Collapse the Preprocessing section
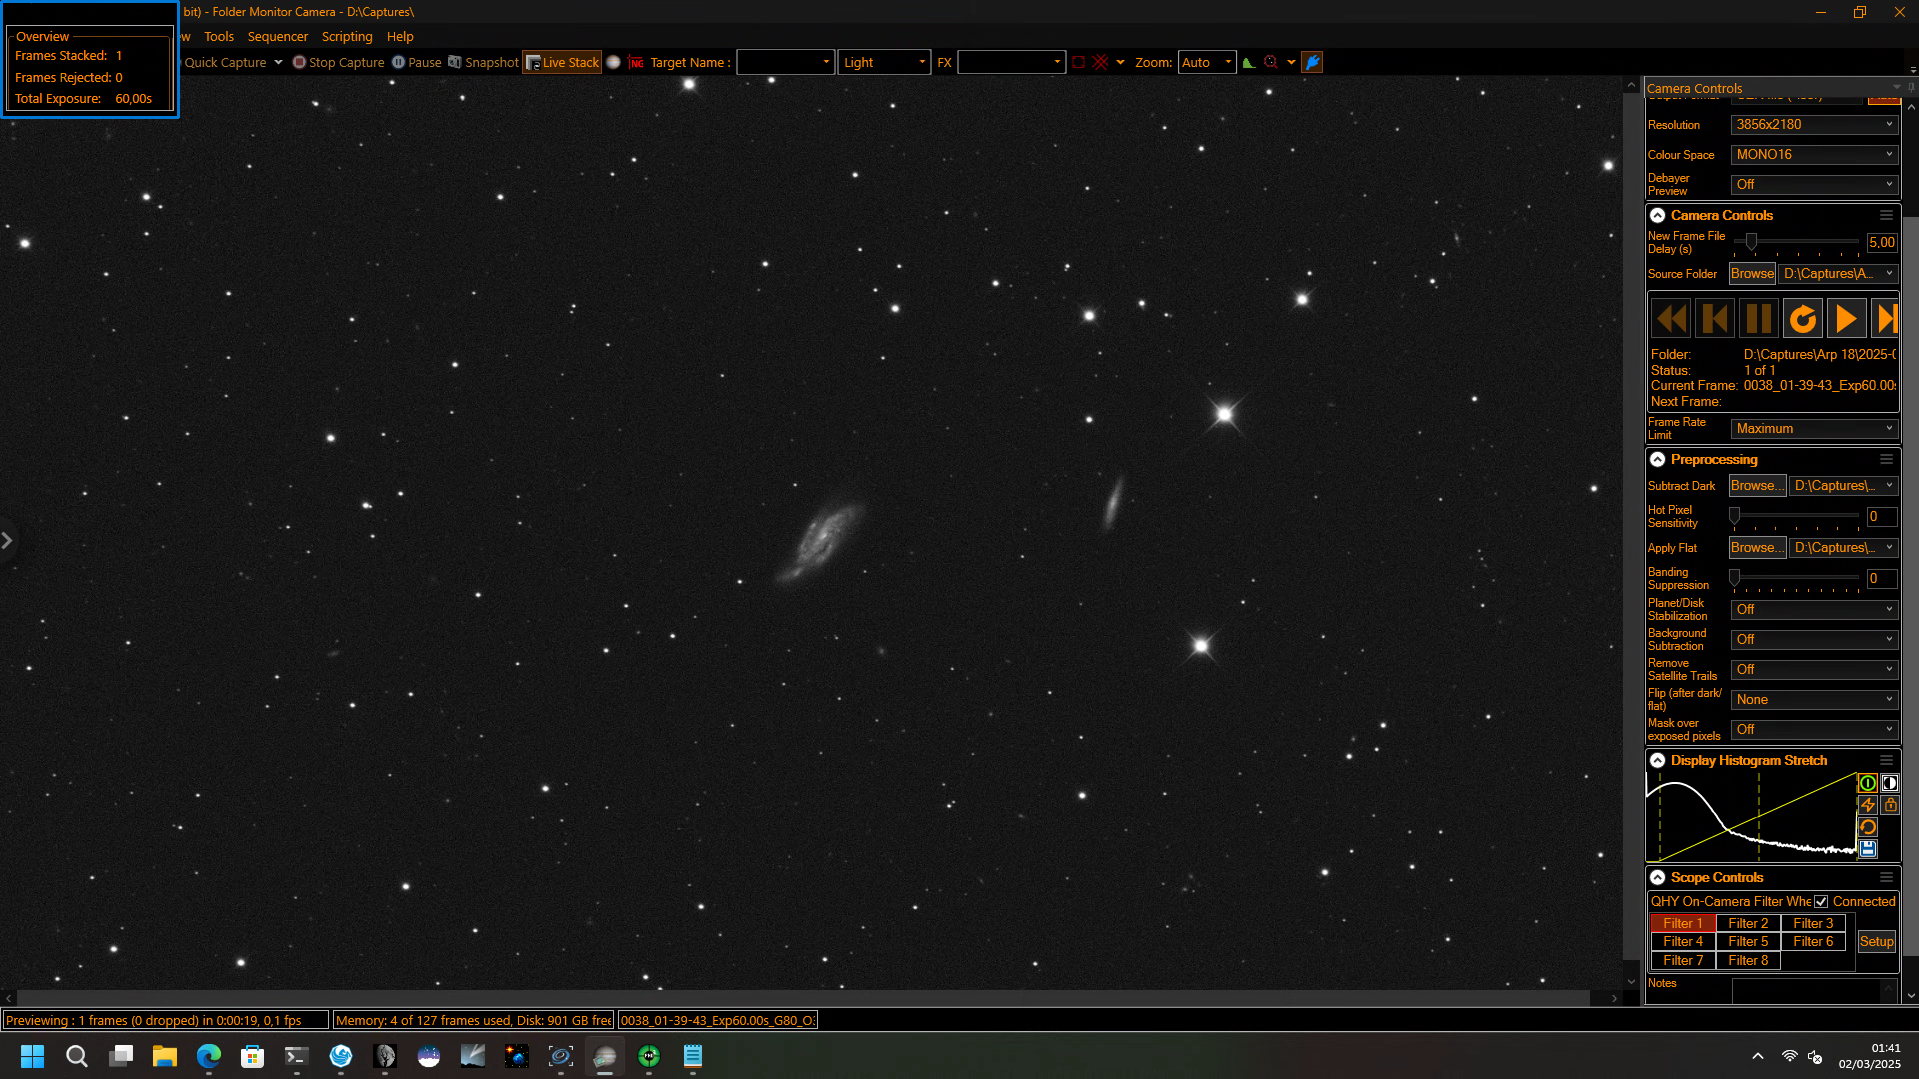 1657,459
